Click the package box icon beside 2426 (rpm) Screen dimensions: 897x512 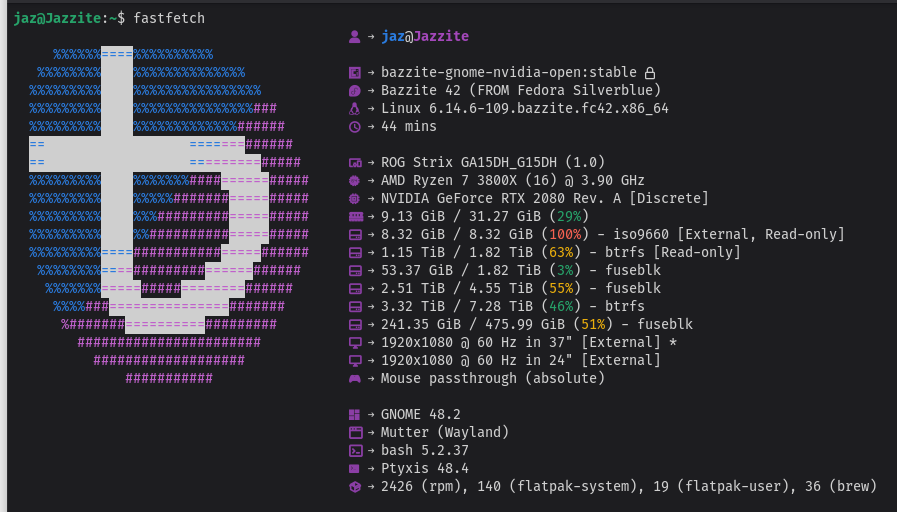pos(355,487)
